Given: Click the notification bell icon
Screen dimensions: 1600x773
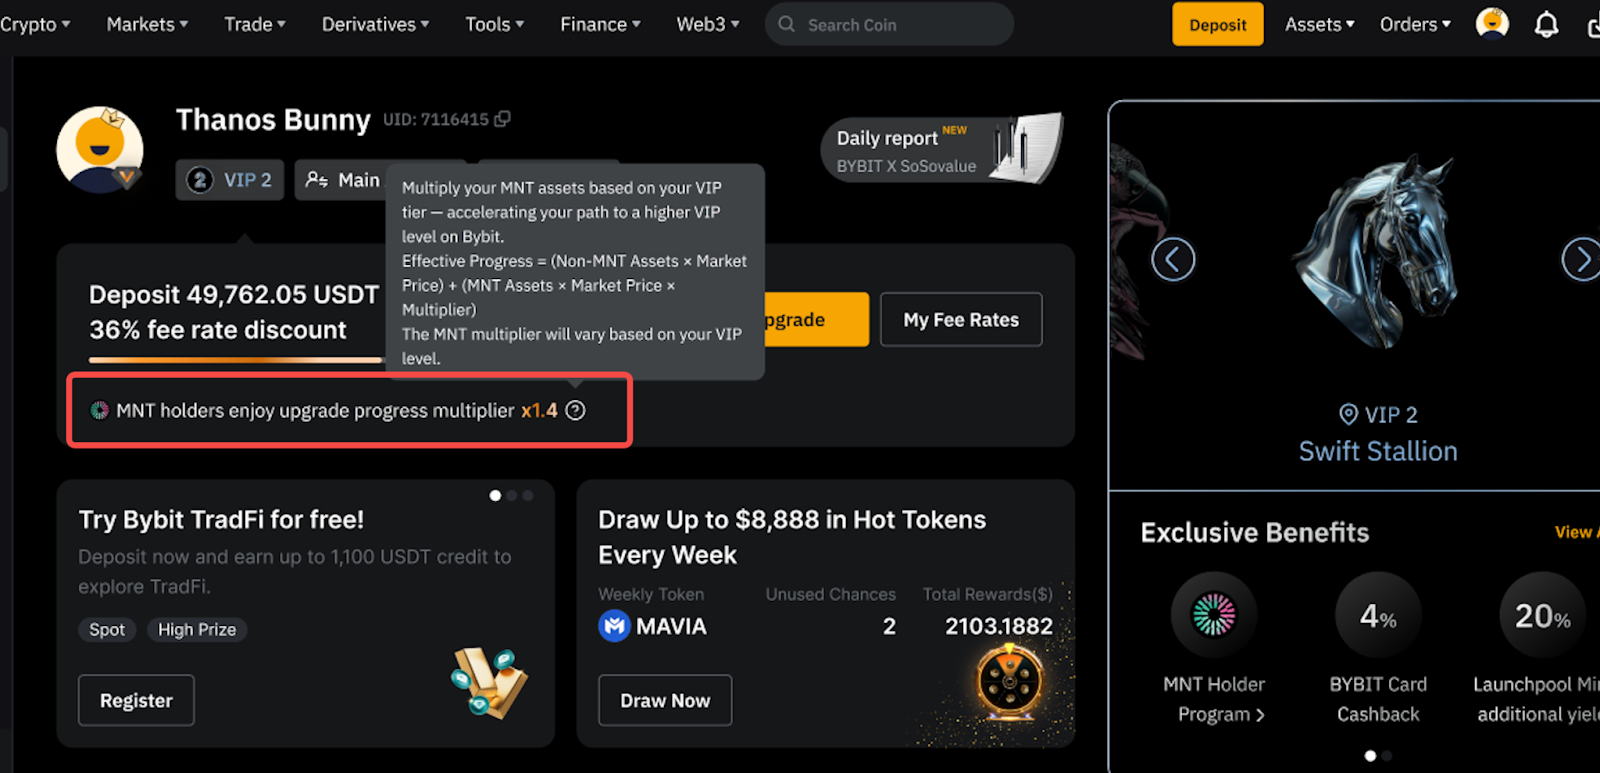Looking at the screenshot, I should 1546,24.
